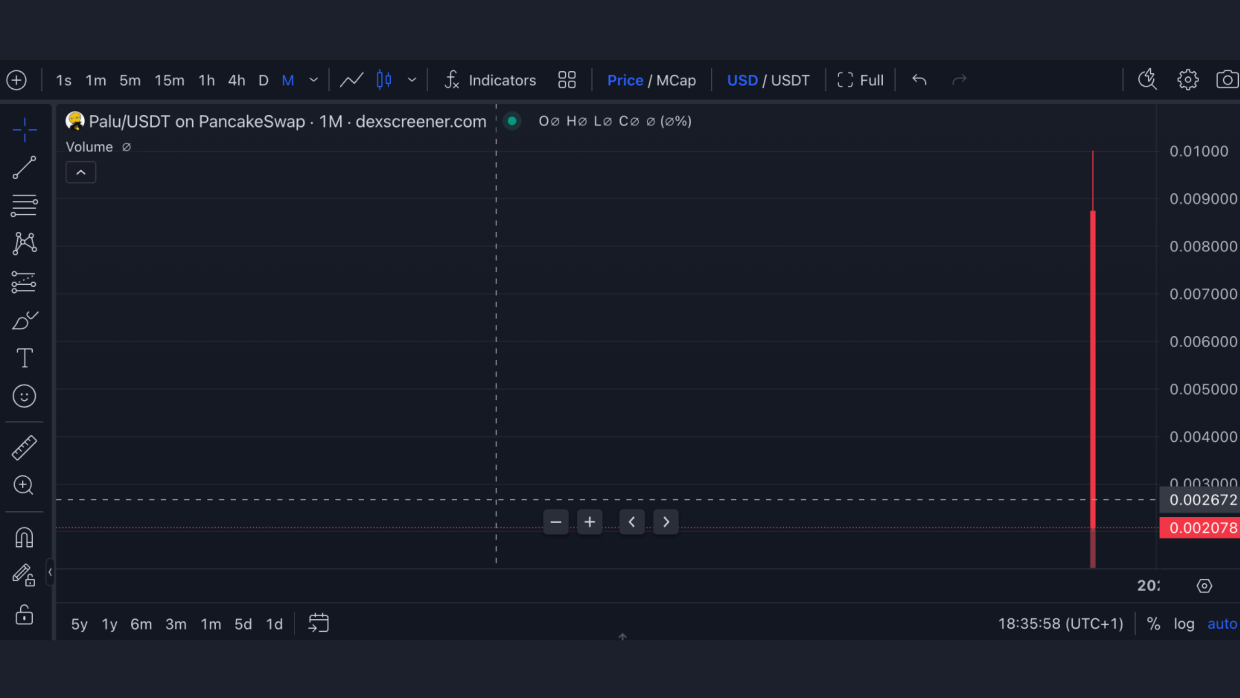Switch chart to Price mode
The image size is (1240, 698).
(625, 80)
